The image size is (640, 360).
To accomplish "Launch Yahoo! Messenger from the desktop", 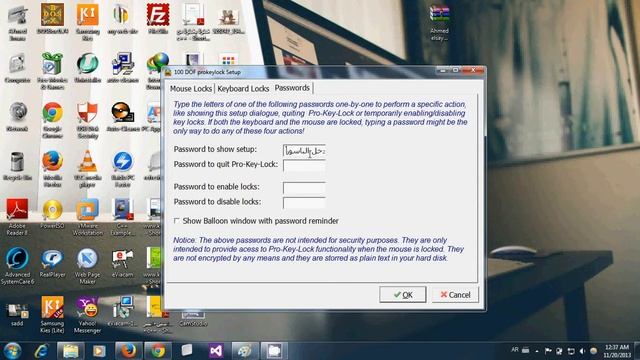I will pos(87,315).
